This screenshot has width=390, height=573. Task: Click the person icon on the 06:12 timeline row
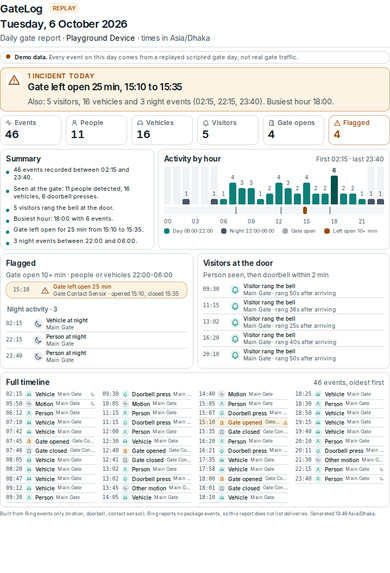tap(29, 413)
